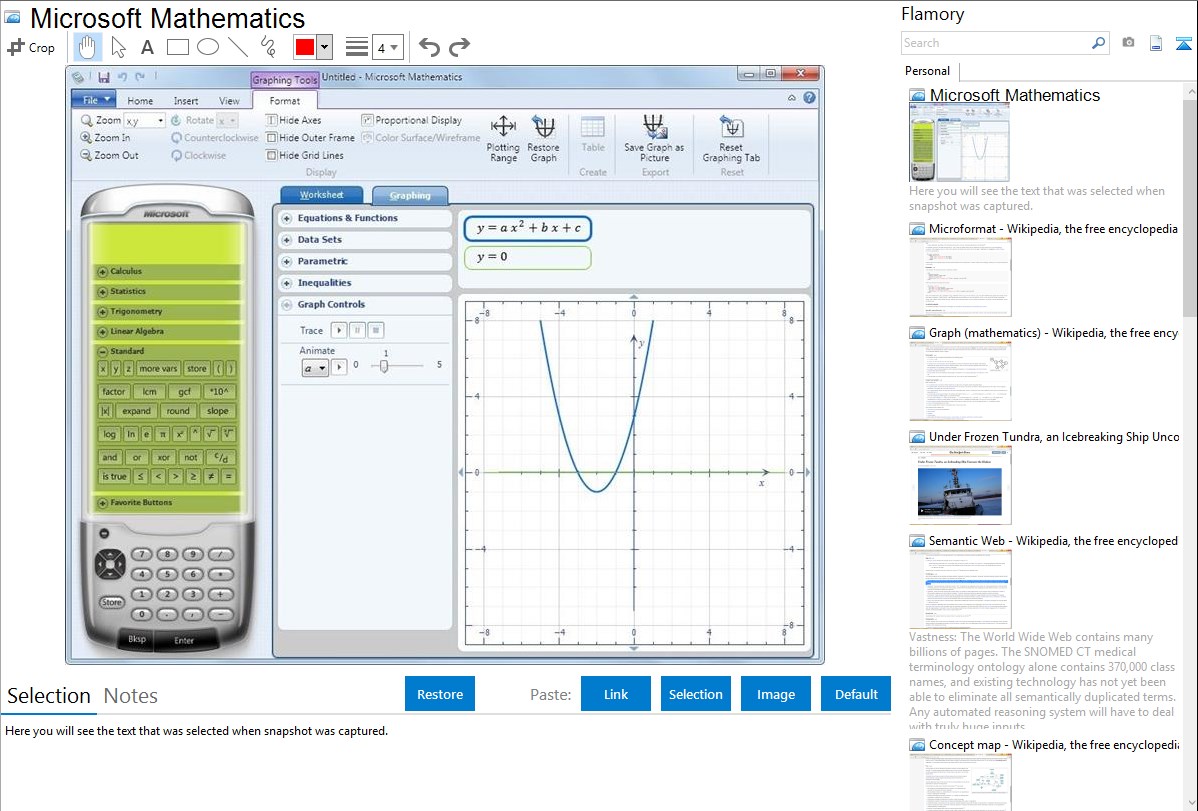The width and height of the screenshot is (1198, 811).
Task: Click the camera snapshot icon
Action: click(1128, 43)
